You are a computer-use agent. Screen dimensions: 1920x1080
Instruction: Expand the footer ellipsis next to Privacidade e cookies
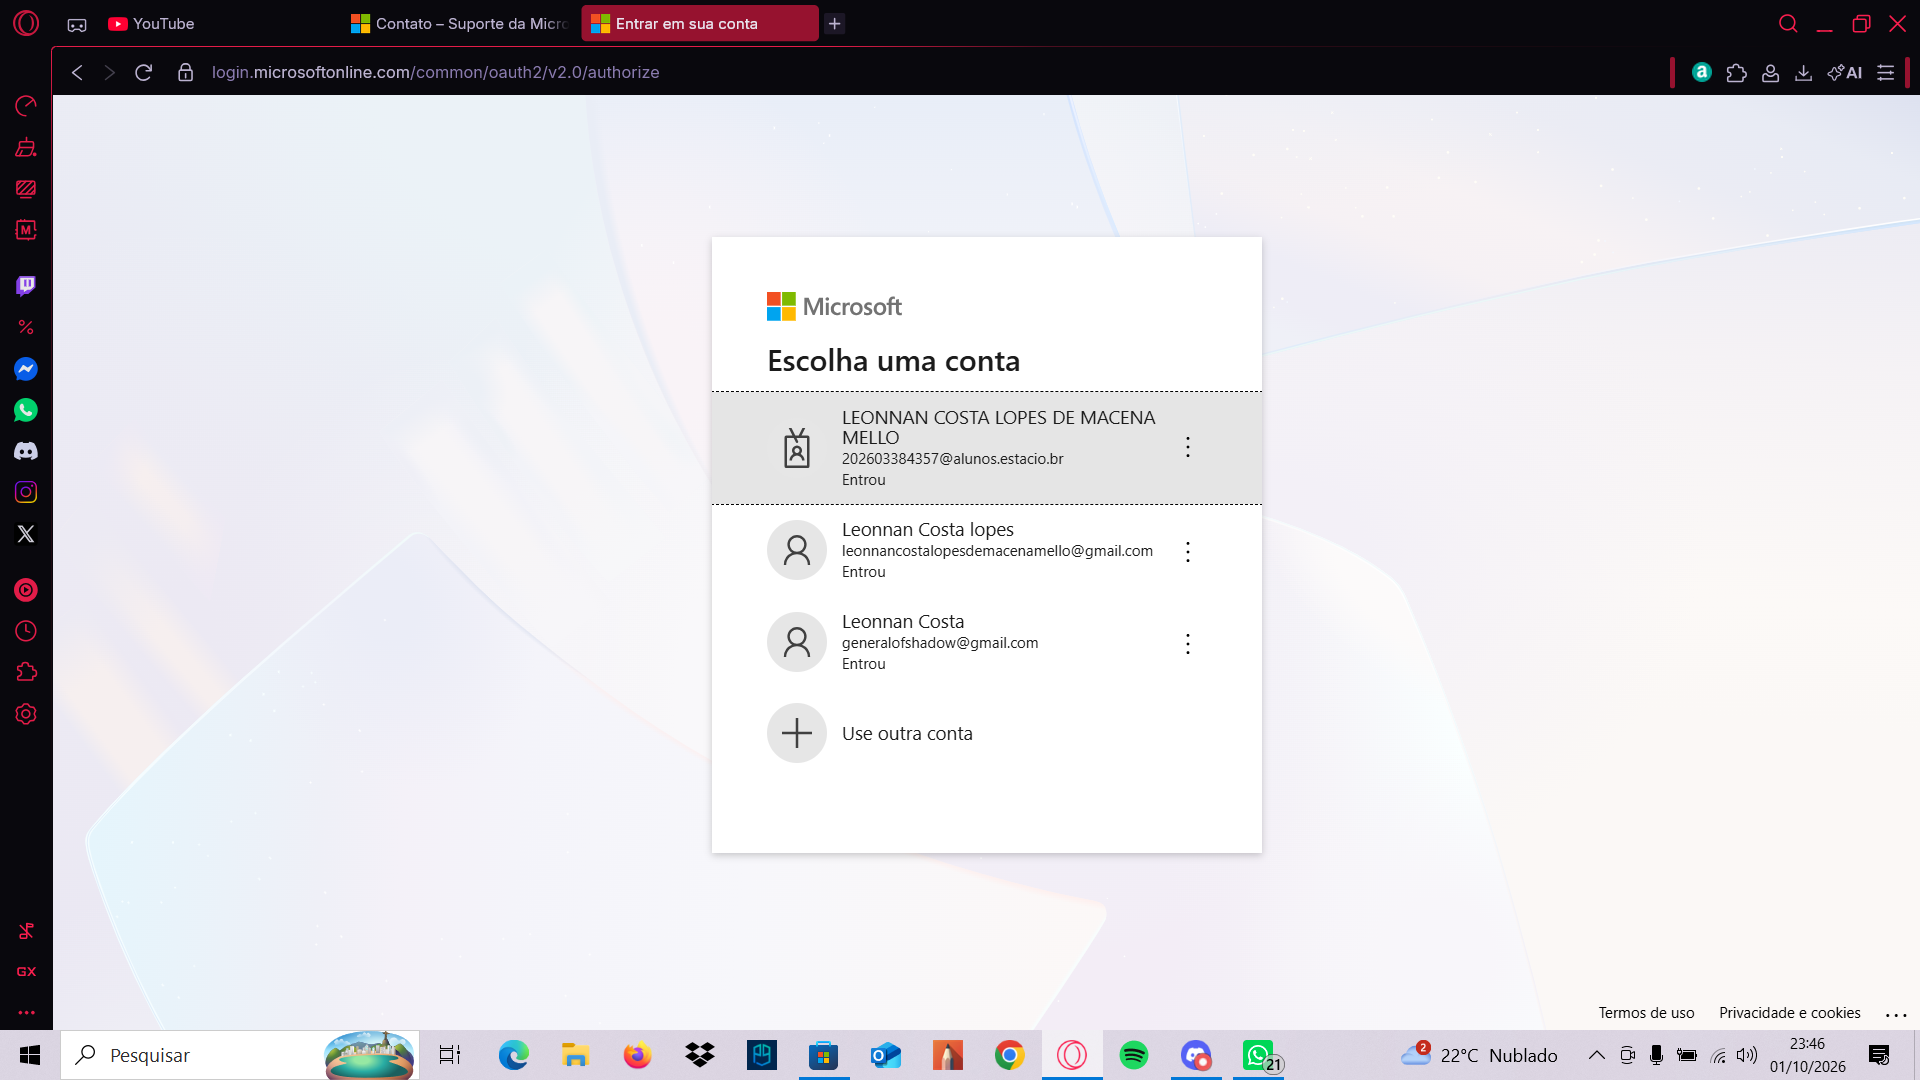tap(1896, 1014)
